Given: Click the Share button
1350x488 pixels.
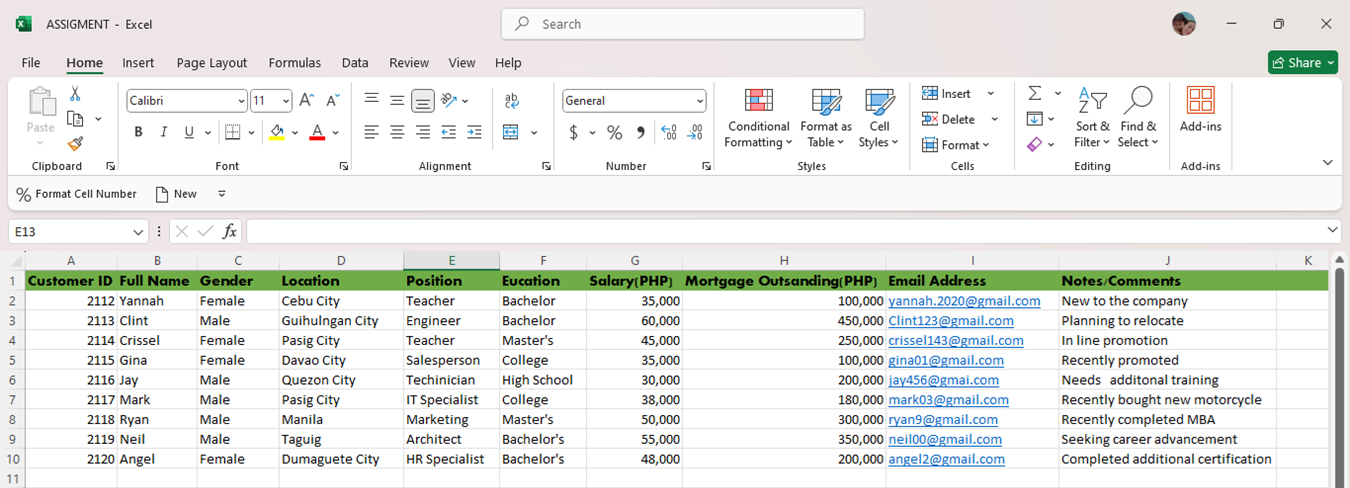Looking at the screenshot, I should 1303,62.
